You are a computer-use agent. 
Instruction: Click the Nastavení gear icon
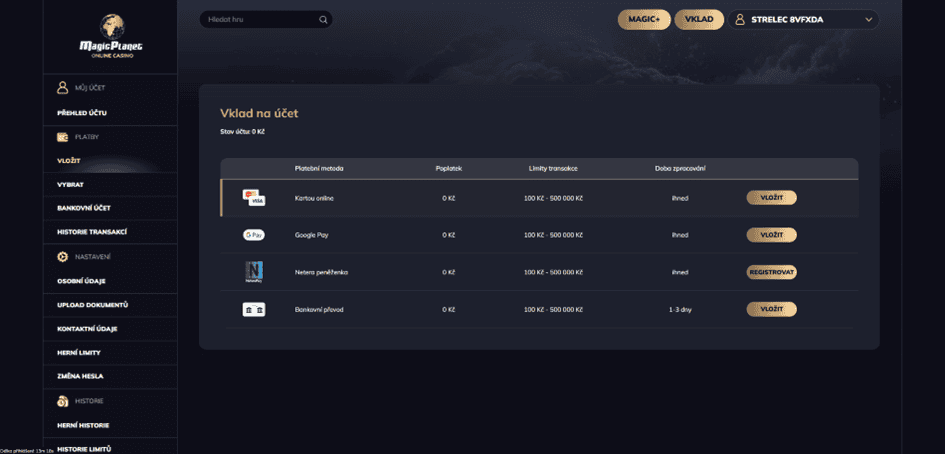click(63, 257)
